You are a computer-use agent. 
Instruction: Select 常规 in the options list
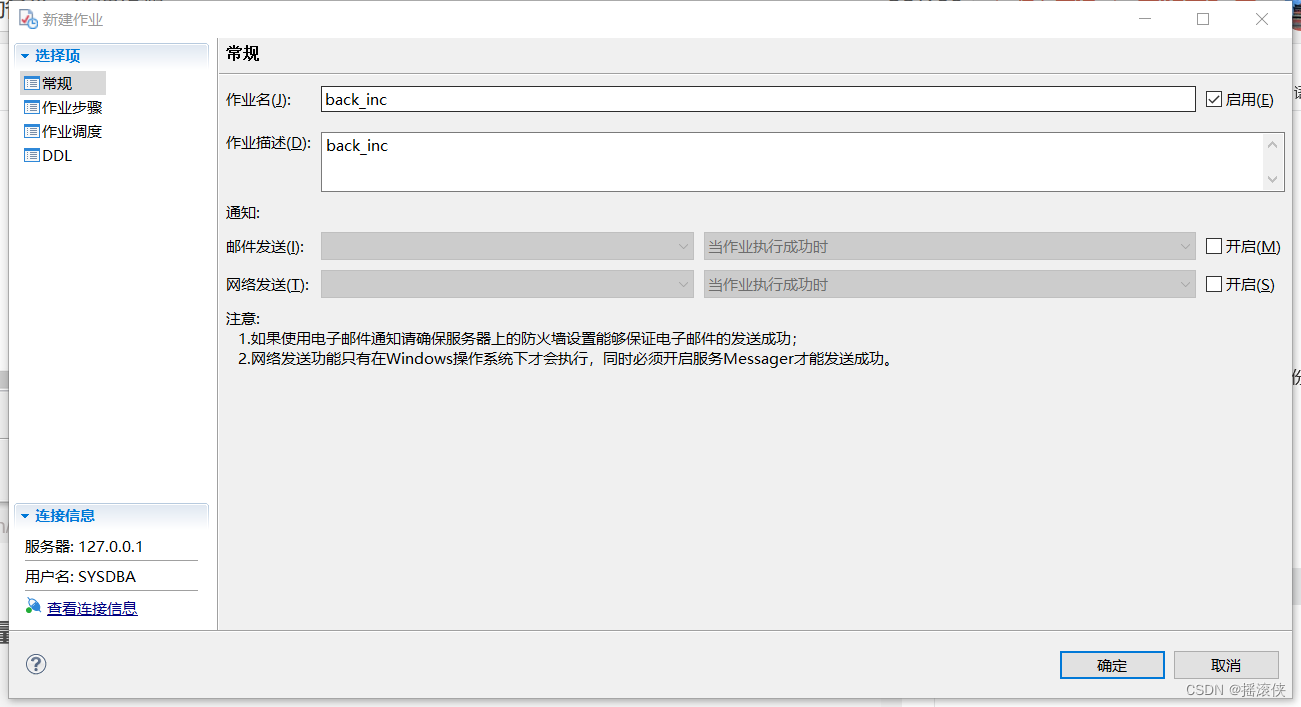point(57,83)
